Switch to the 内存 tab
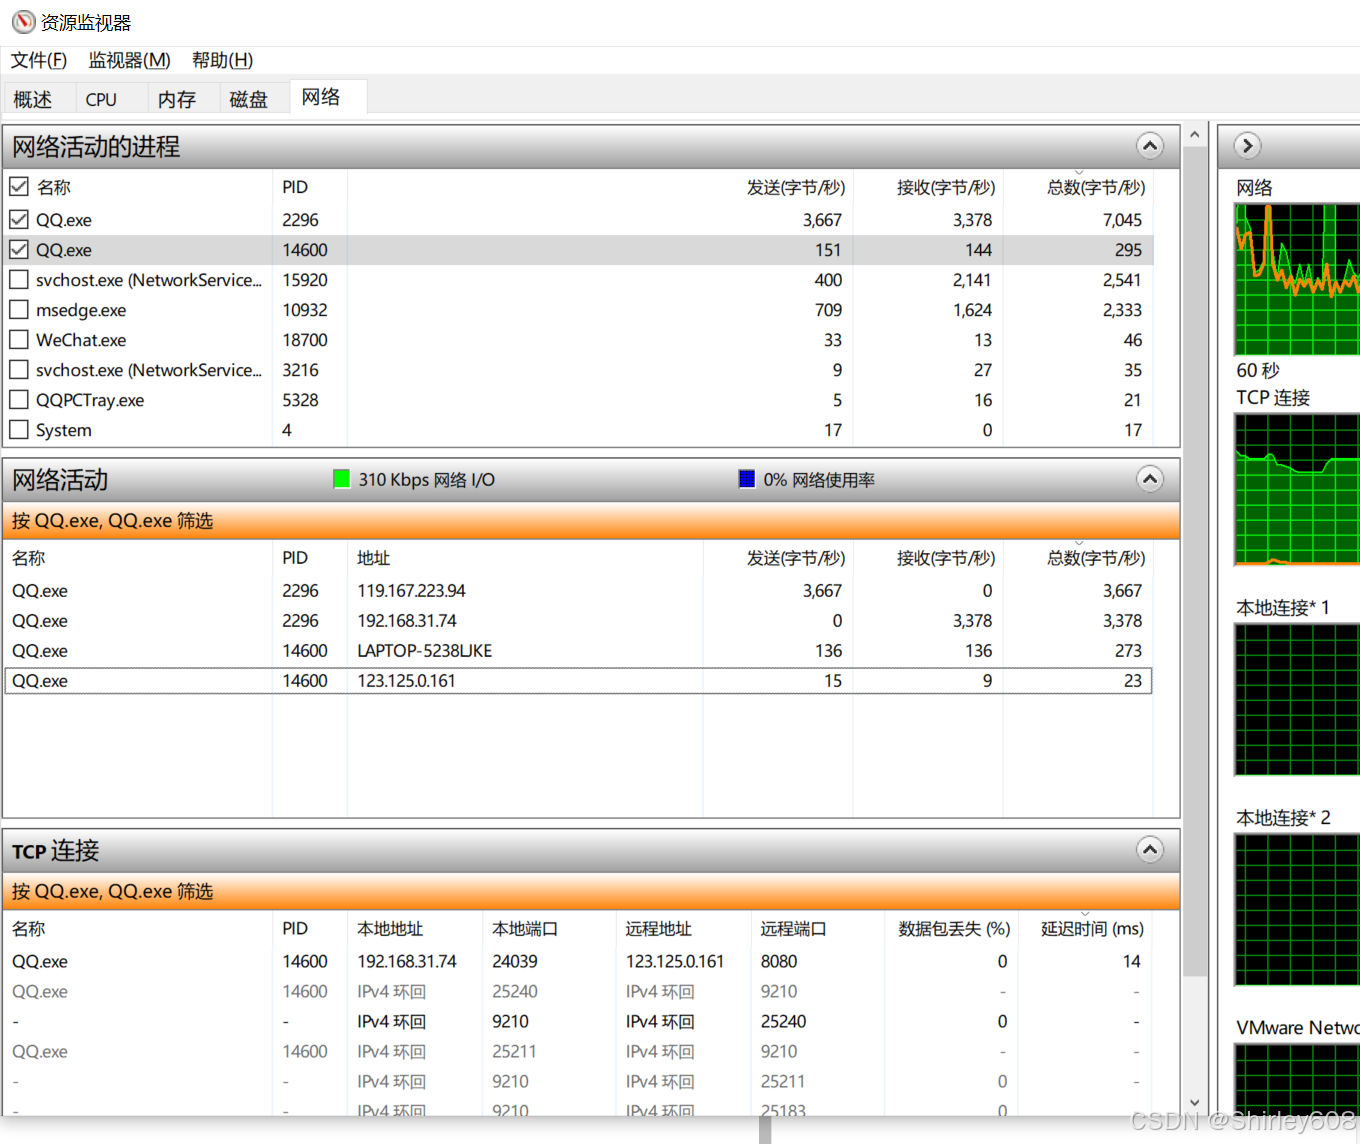This screenshot has width=1360, height=1144. click(x=177, y=99)
